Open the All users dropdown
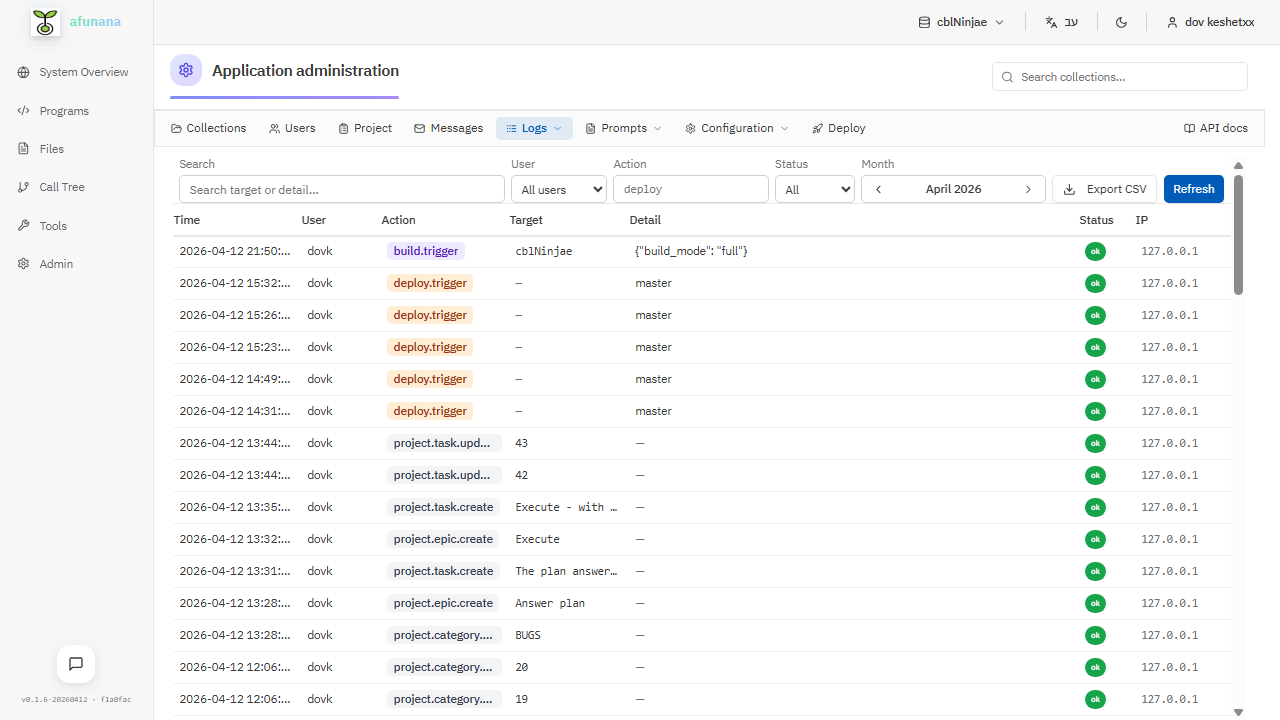Image resolution: width=1280 pixels, height=720 pixels. tap(558, 189)
